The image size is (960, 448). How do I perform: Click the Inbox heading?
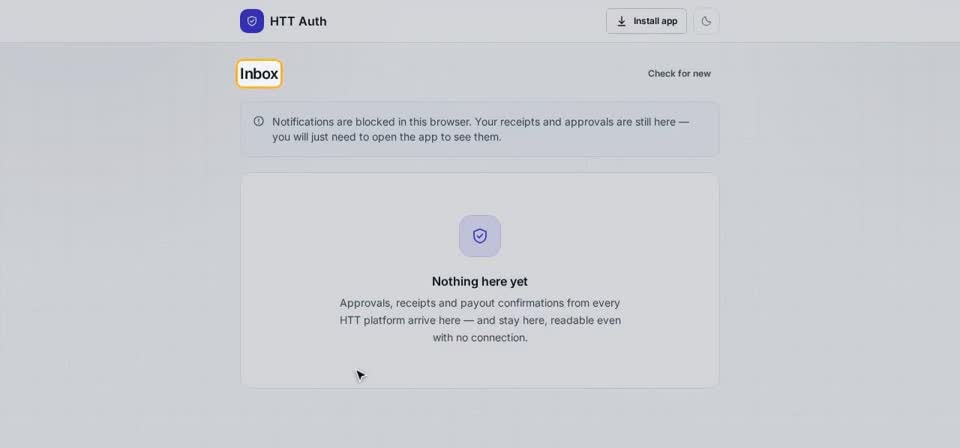(x=259, y=73)
